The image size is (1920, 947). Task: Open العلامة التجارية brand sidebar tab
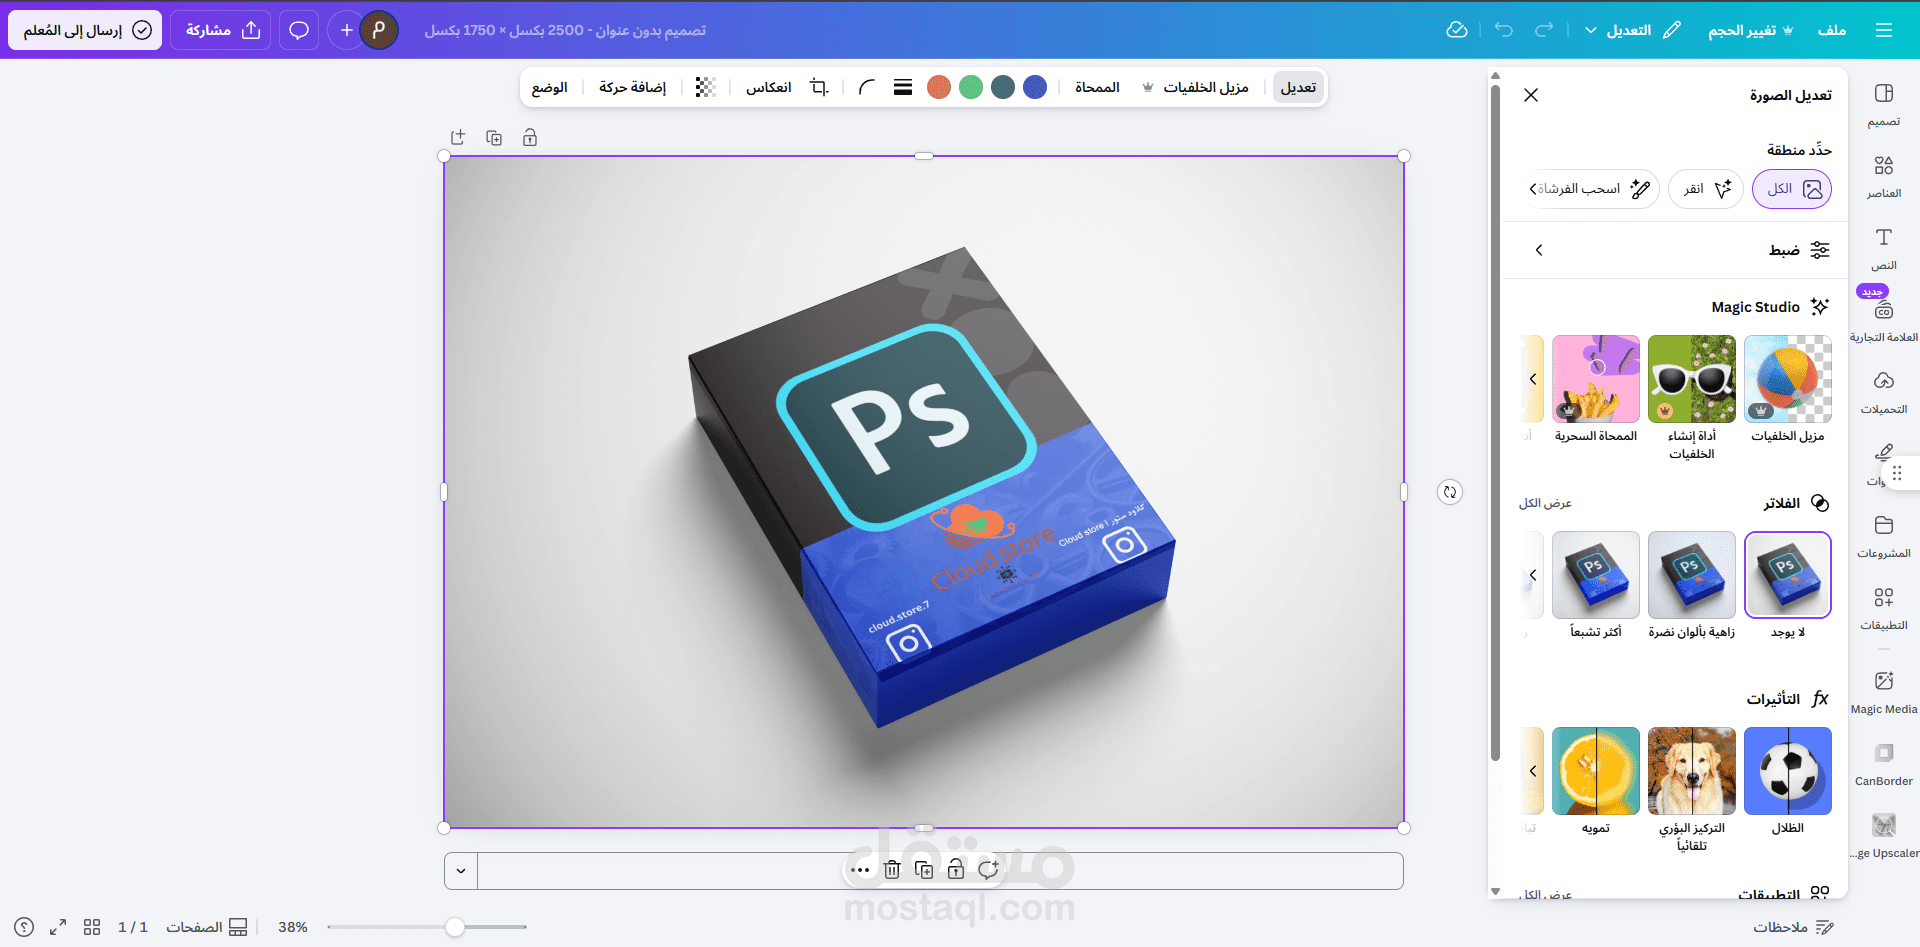pyautogui.click(x=1884, y=320)
